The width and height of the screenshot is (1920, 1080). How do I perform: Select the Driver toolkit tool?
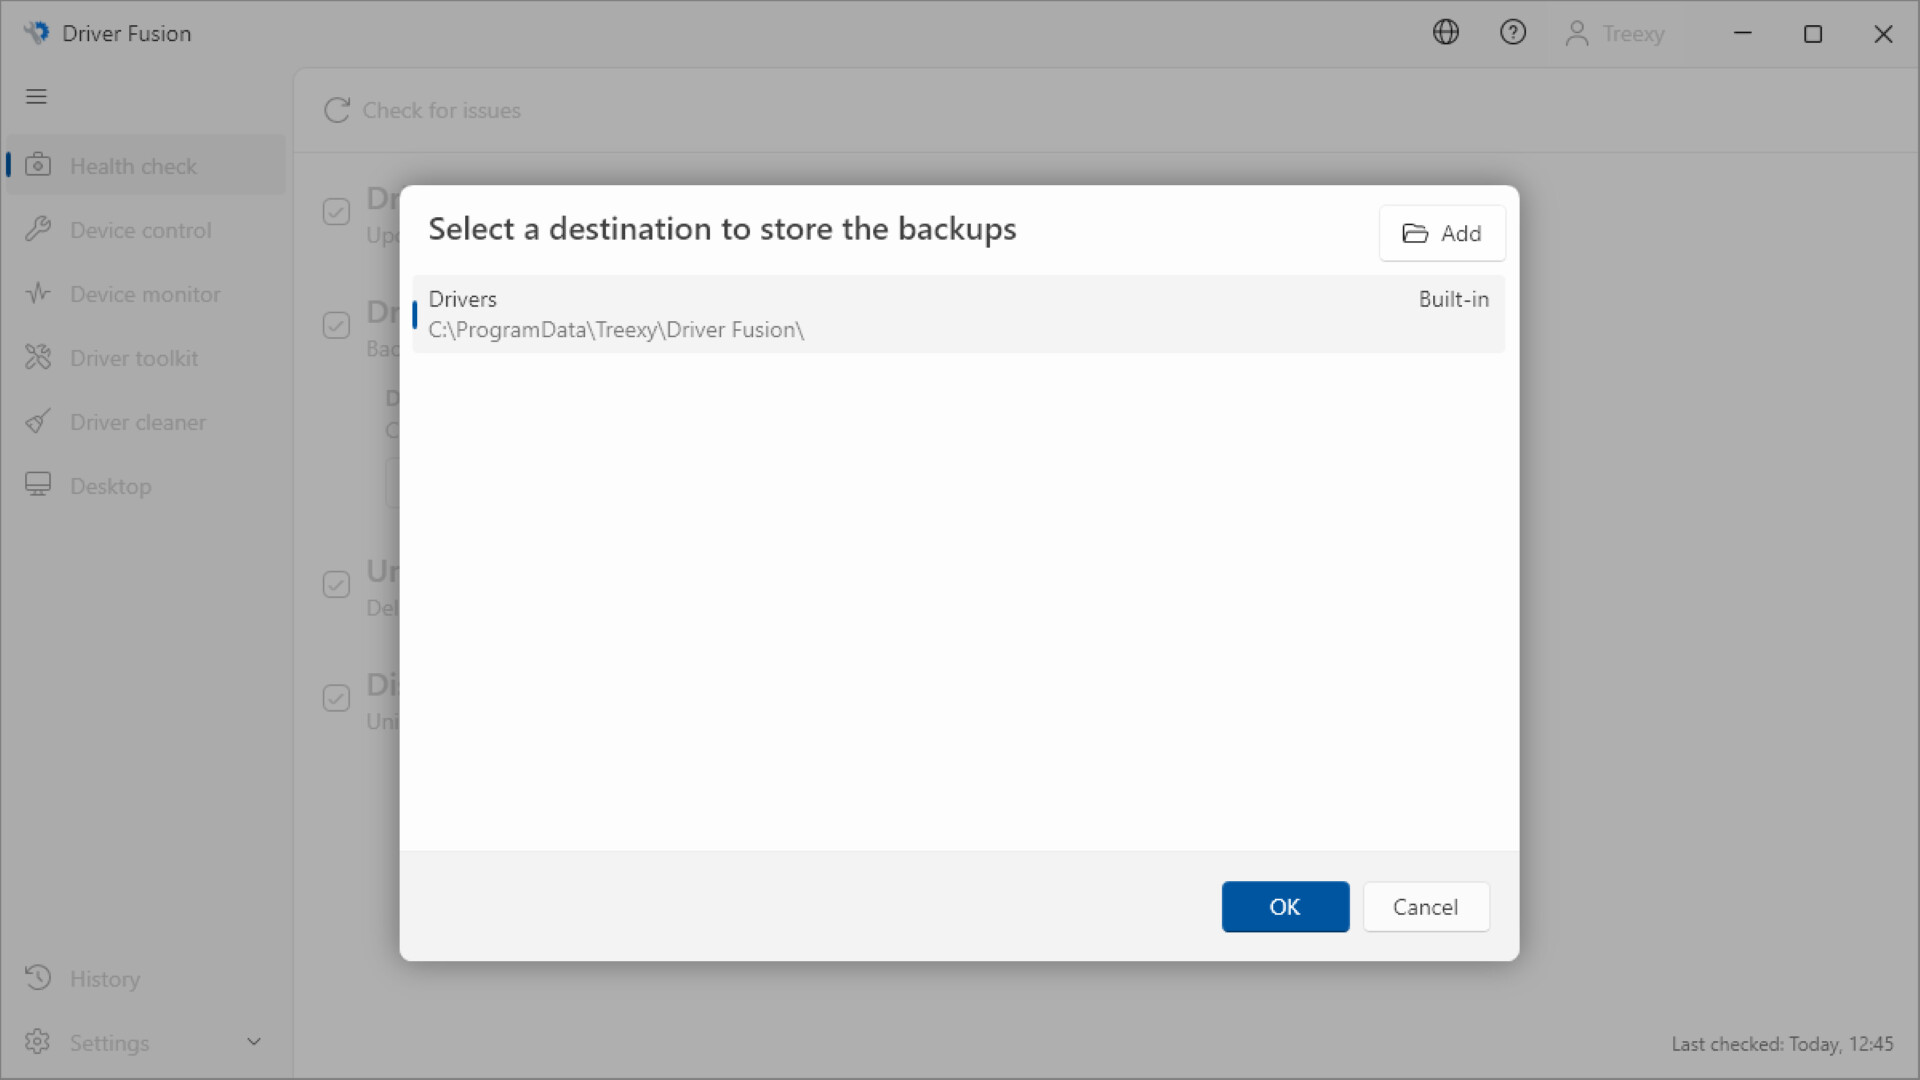pos(134,357)
